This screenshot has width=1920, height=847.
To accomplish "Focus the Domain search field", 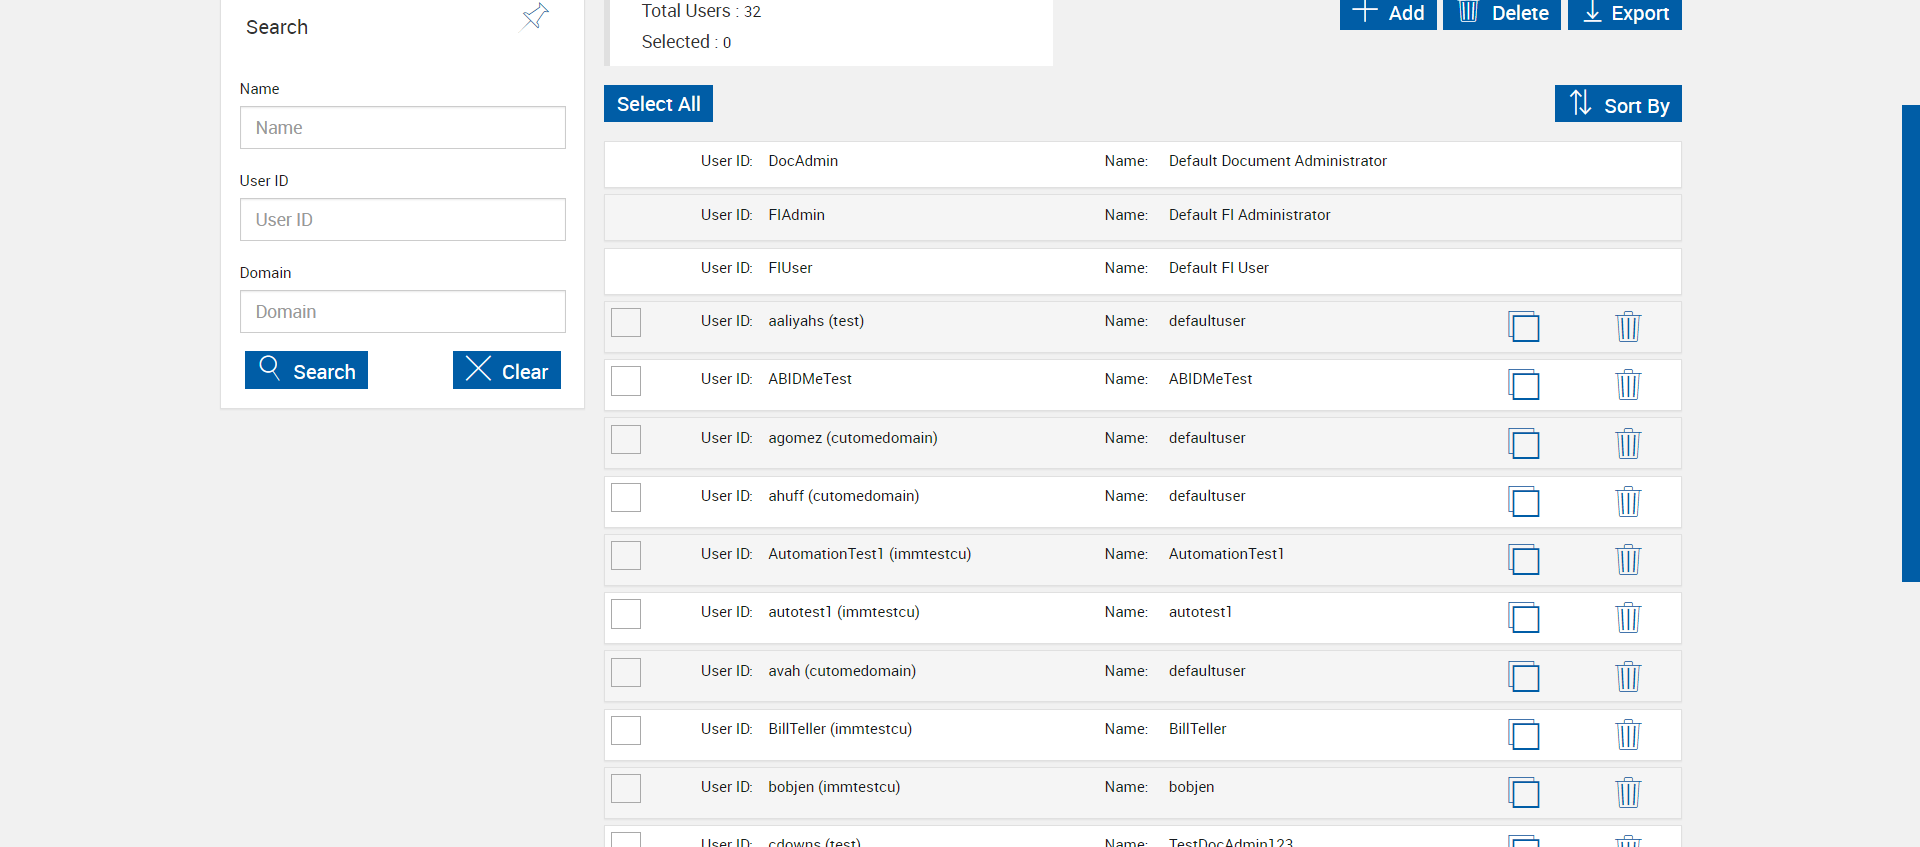I will pos(403,312).
